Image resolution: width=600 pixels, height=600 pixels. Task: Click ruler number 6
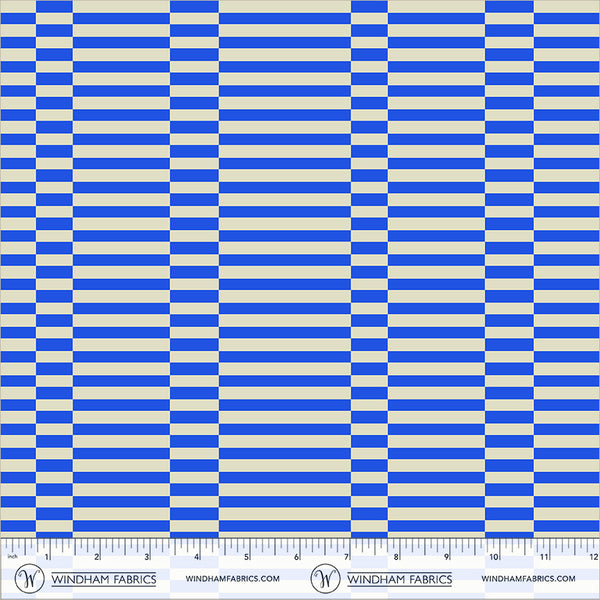[x=297, y=557]
